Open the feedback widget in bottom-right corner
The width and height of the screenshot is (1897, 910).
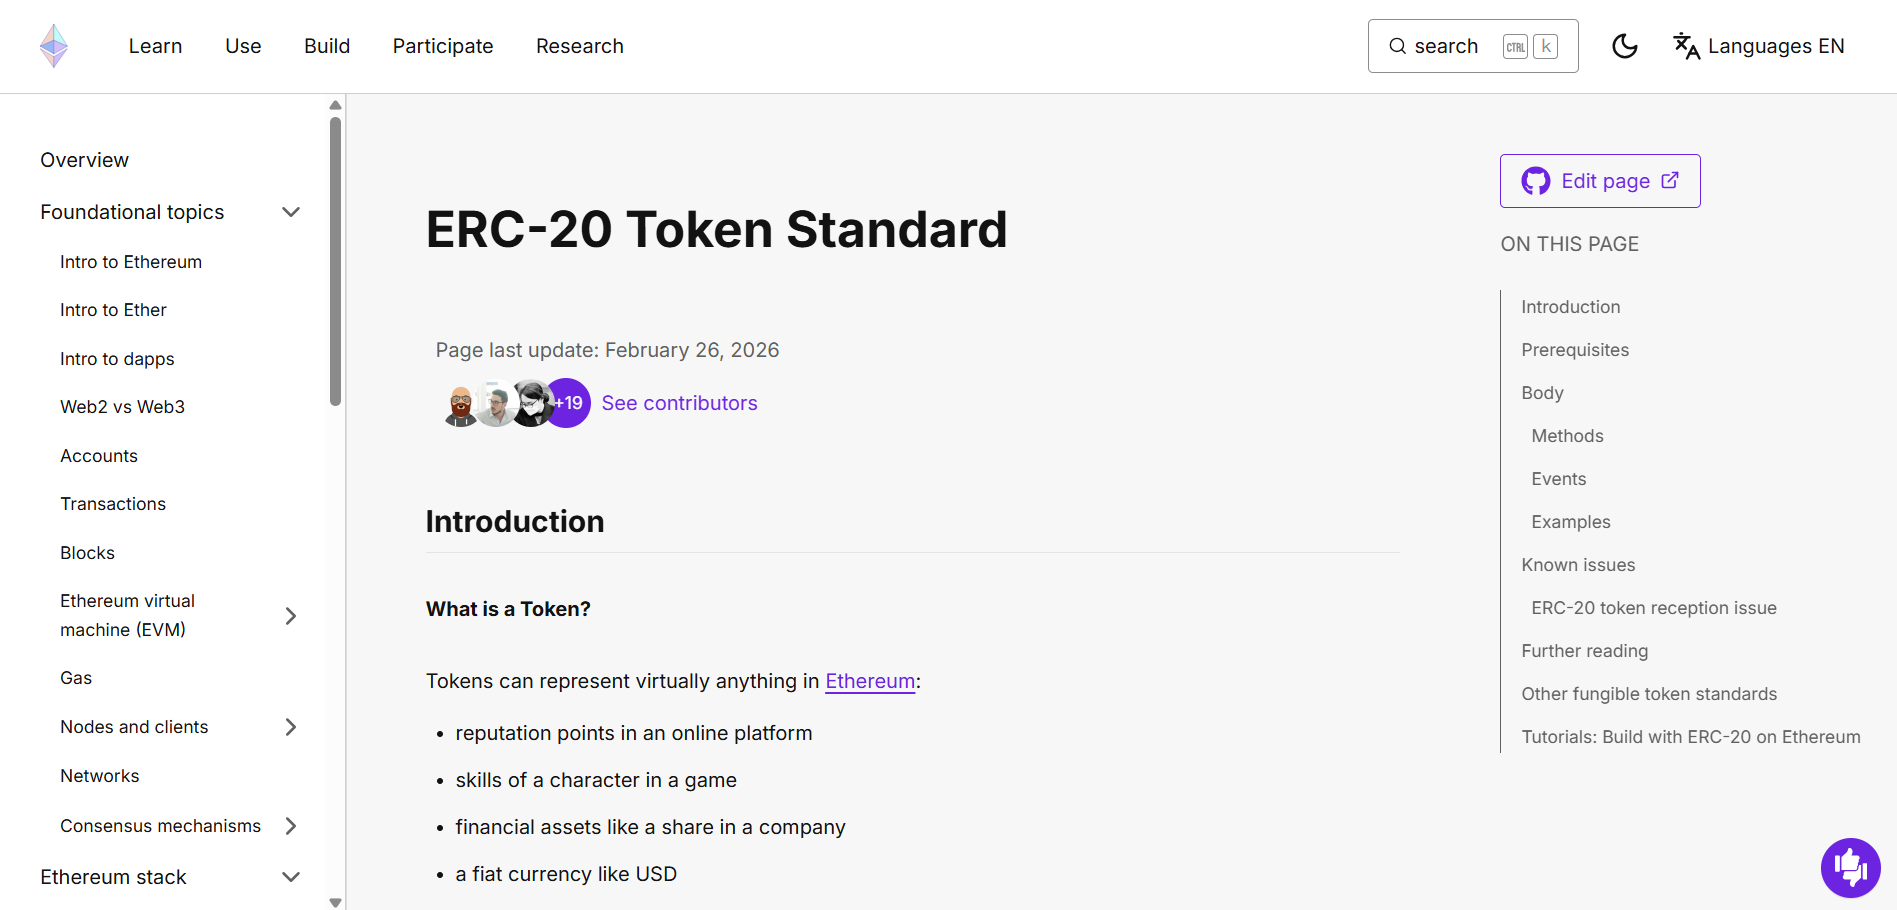pos(1850,868)
